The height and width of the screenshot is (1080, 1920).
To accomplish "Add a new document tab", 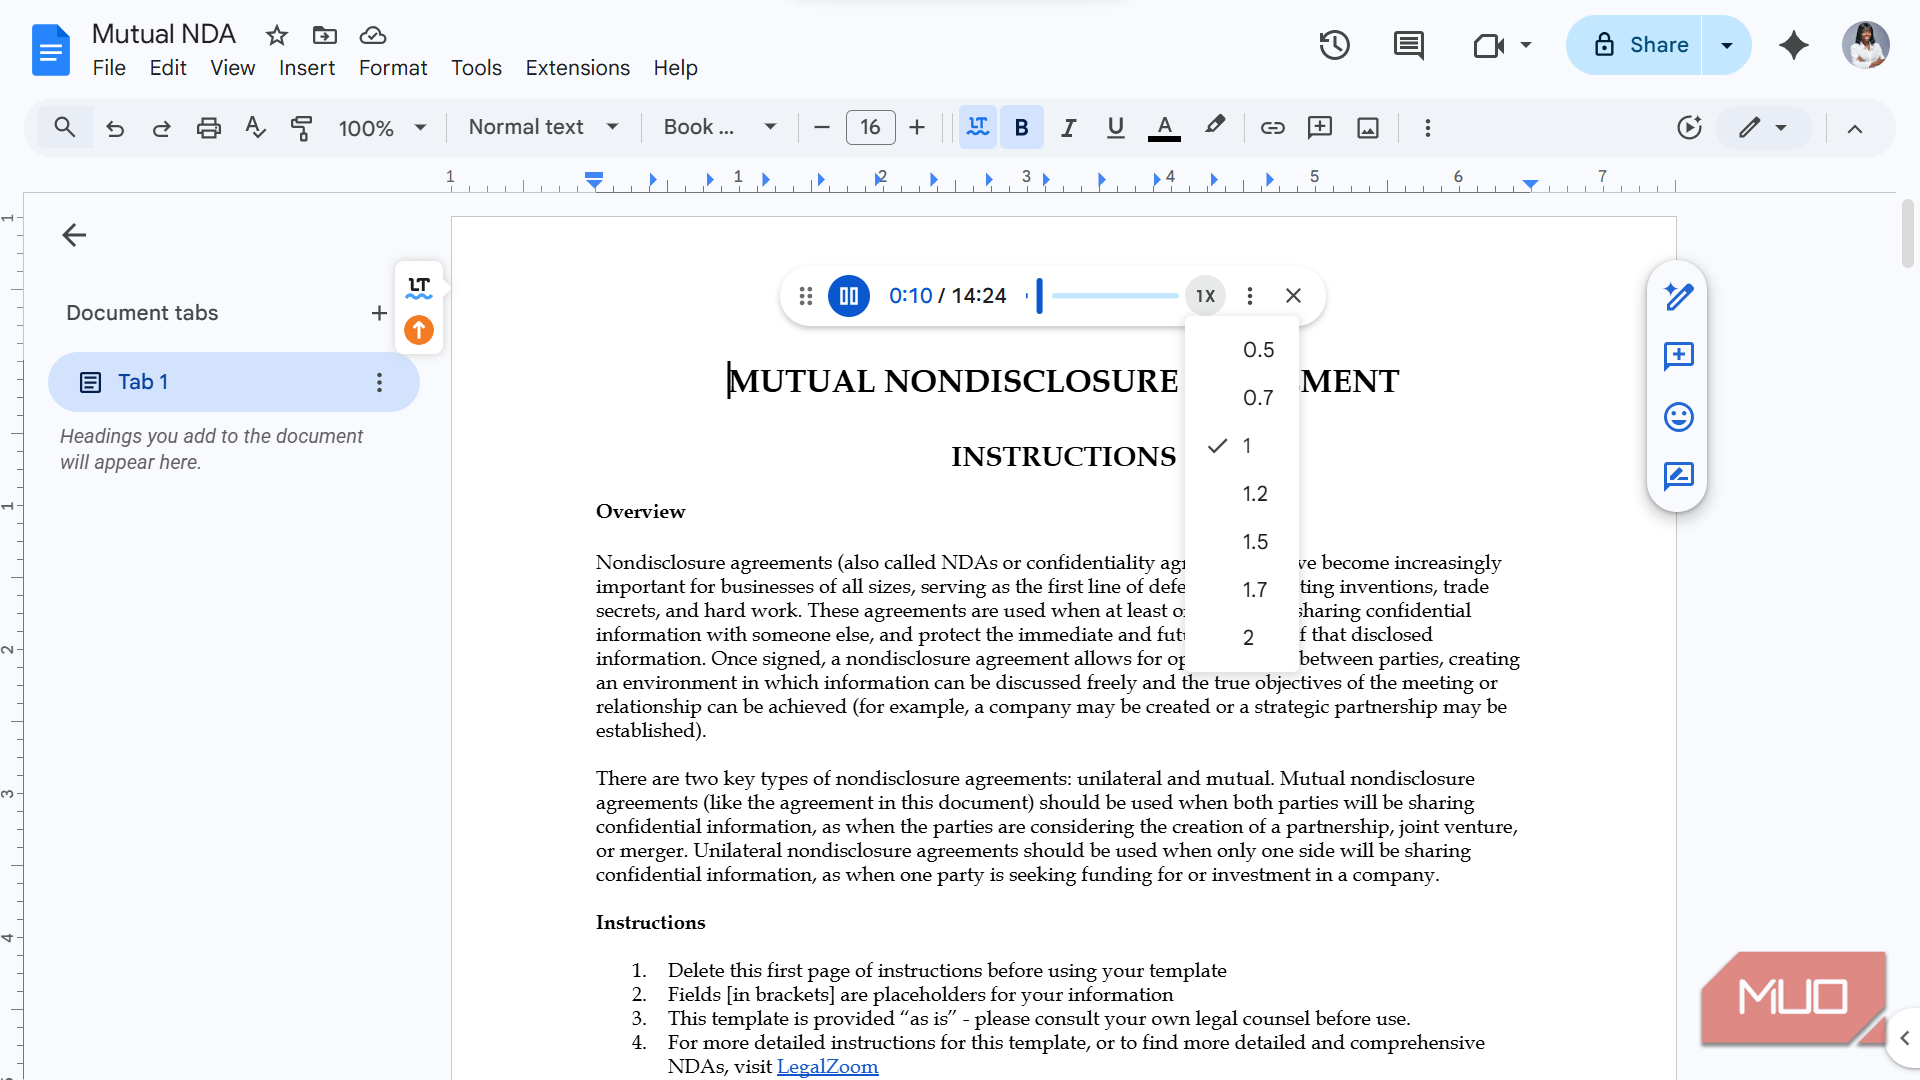I will pyautogui.click(x=378, y=313).
